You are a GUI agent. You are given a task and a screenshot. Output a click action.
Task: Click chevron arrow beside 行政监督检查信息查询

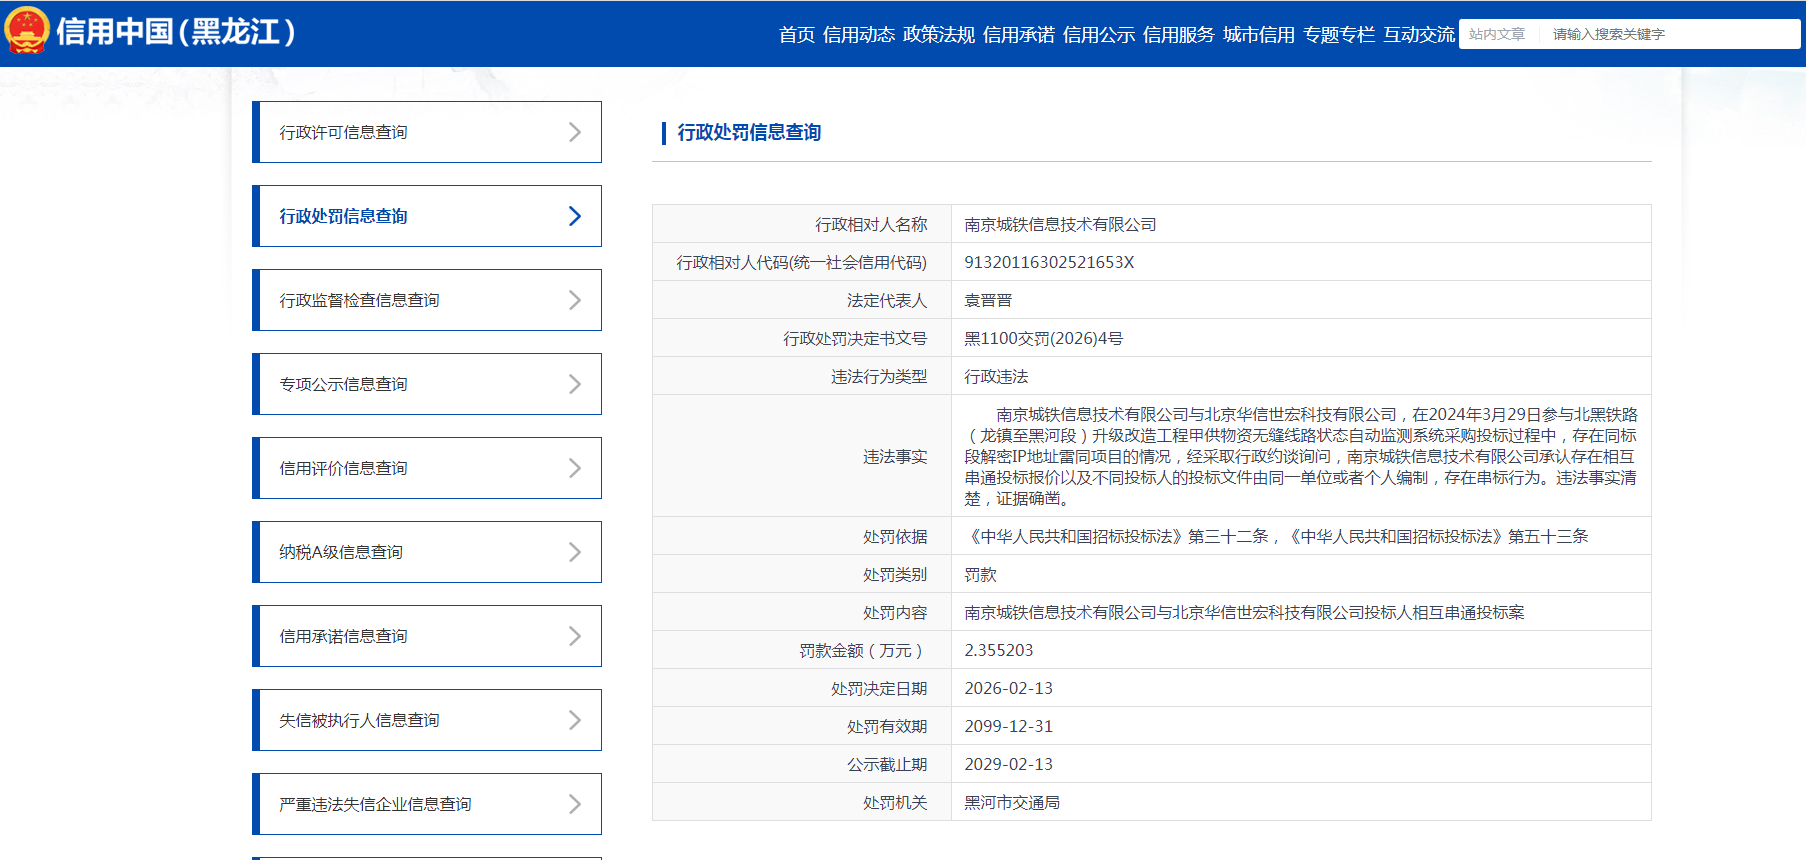(574, 300)
